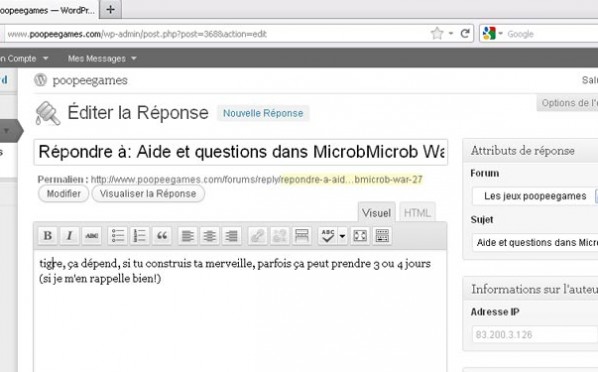Click the unlink icon in the toolbar
598x372 pixels.
coord(279,235)
